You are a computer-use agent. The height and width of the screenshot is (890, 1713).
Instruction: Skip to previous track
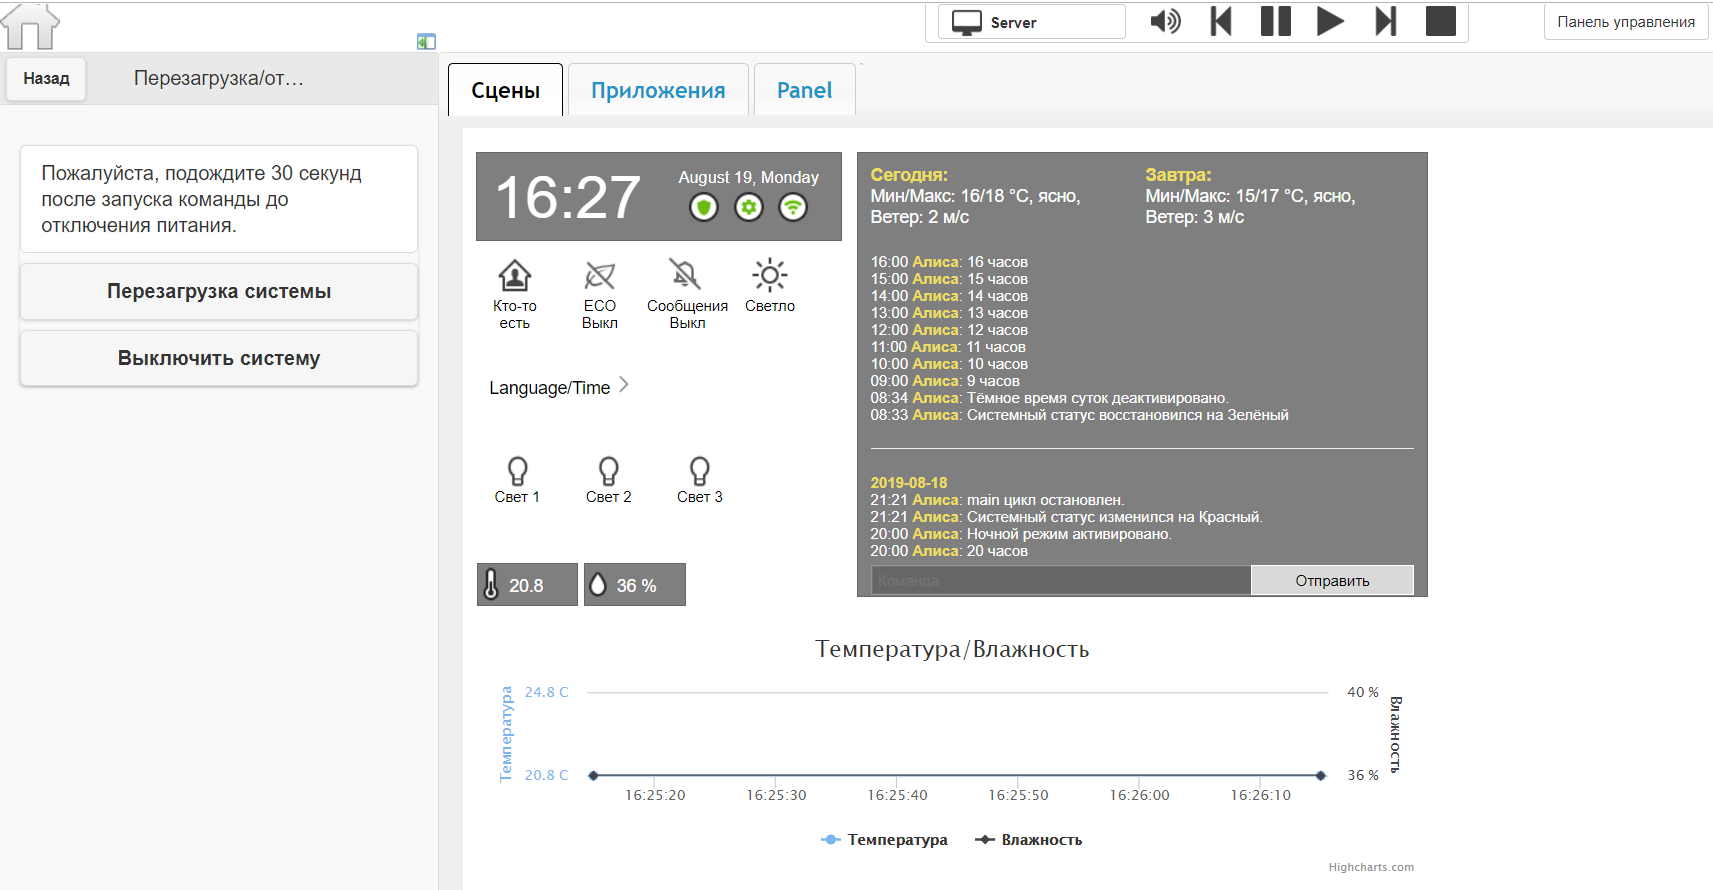[1221, 21]
